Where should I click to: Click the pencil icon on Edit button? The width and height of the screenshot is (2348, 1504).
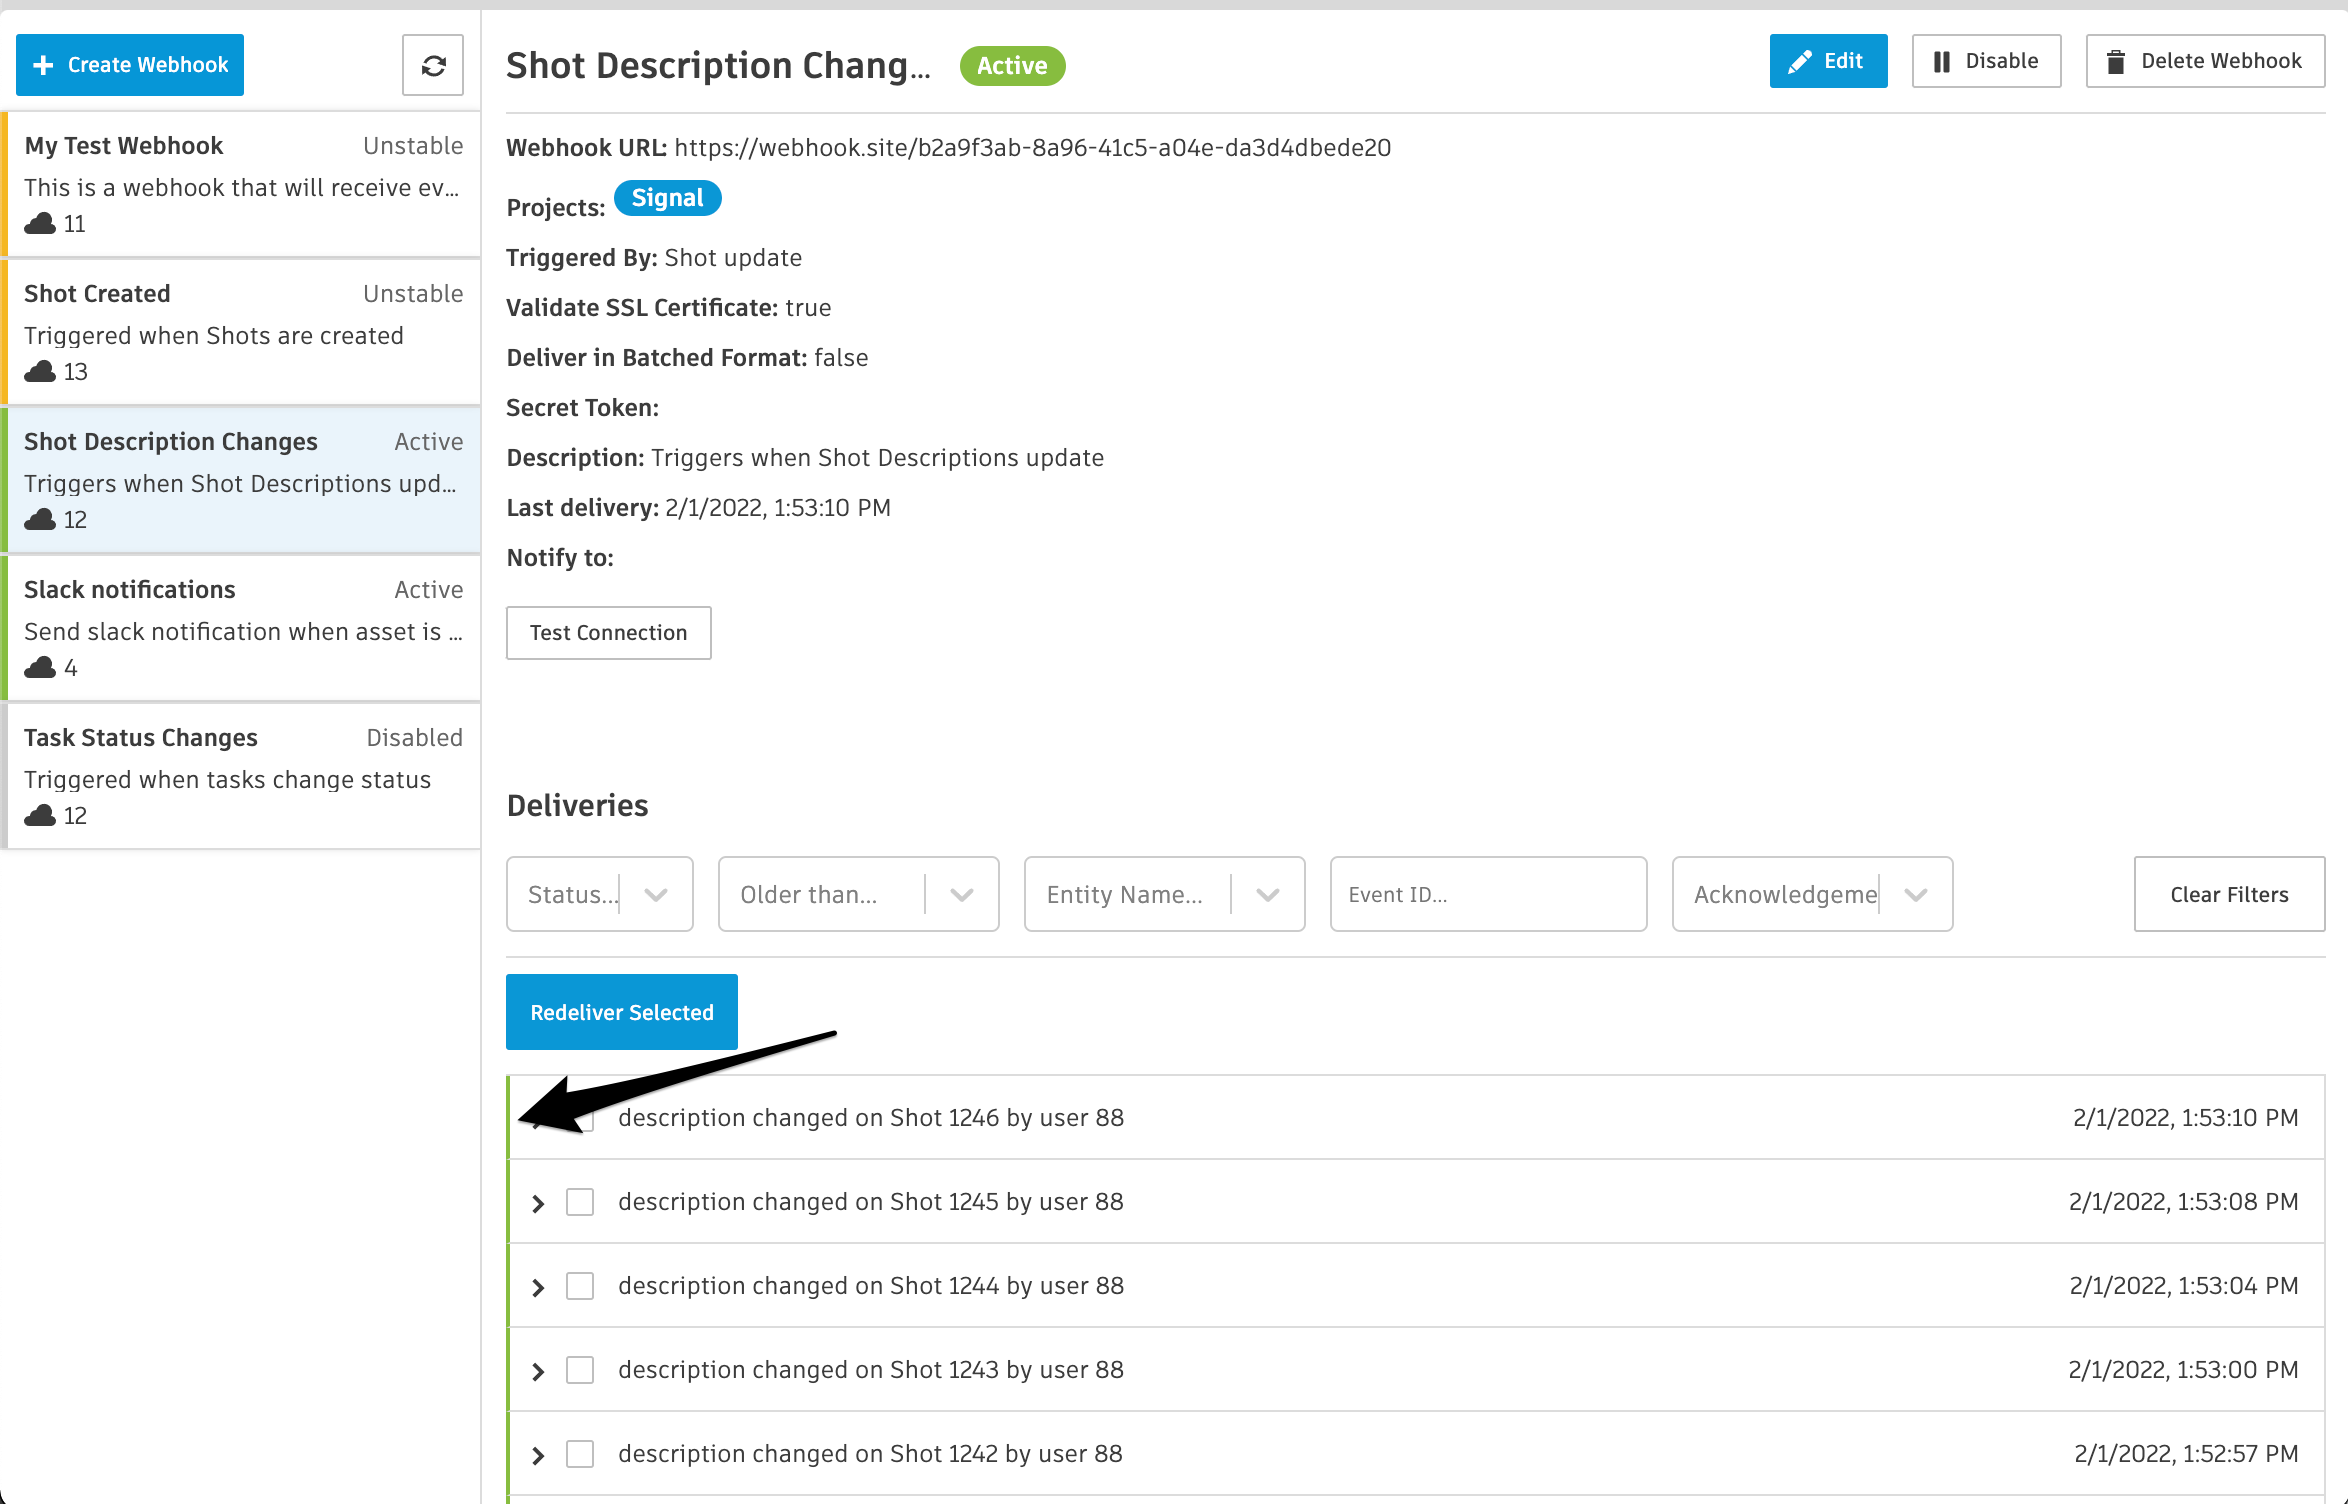pyautogui.click(x=1800, y=62)
